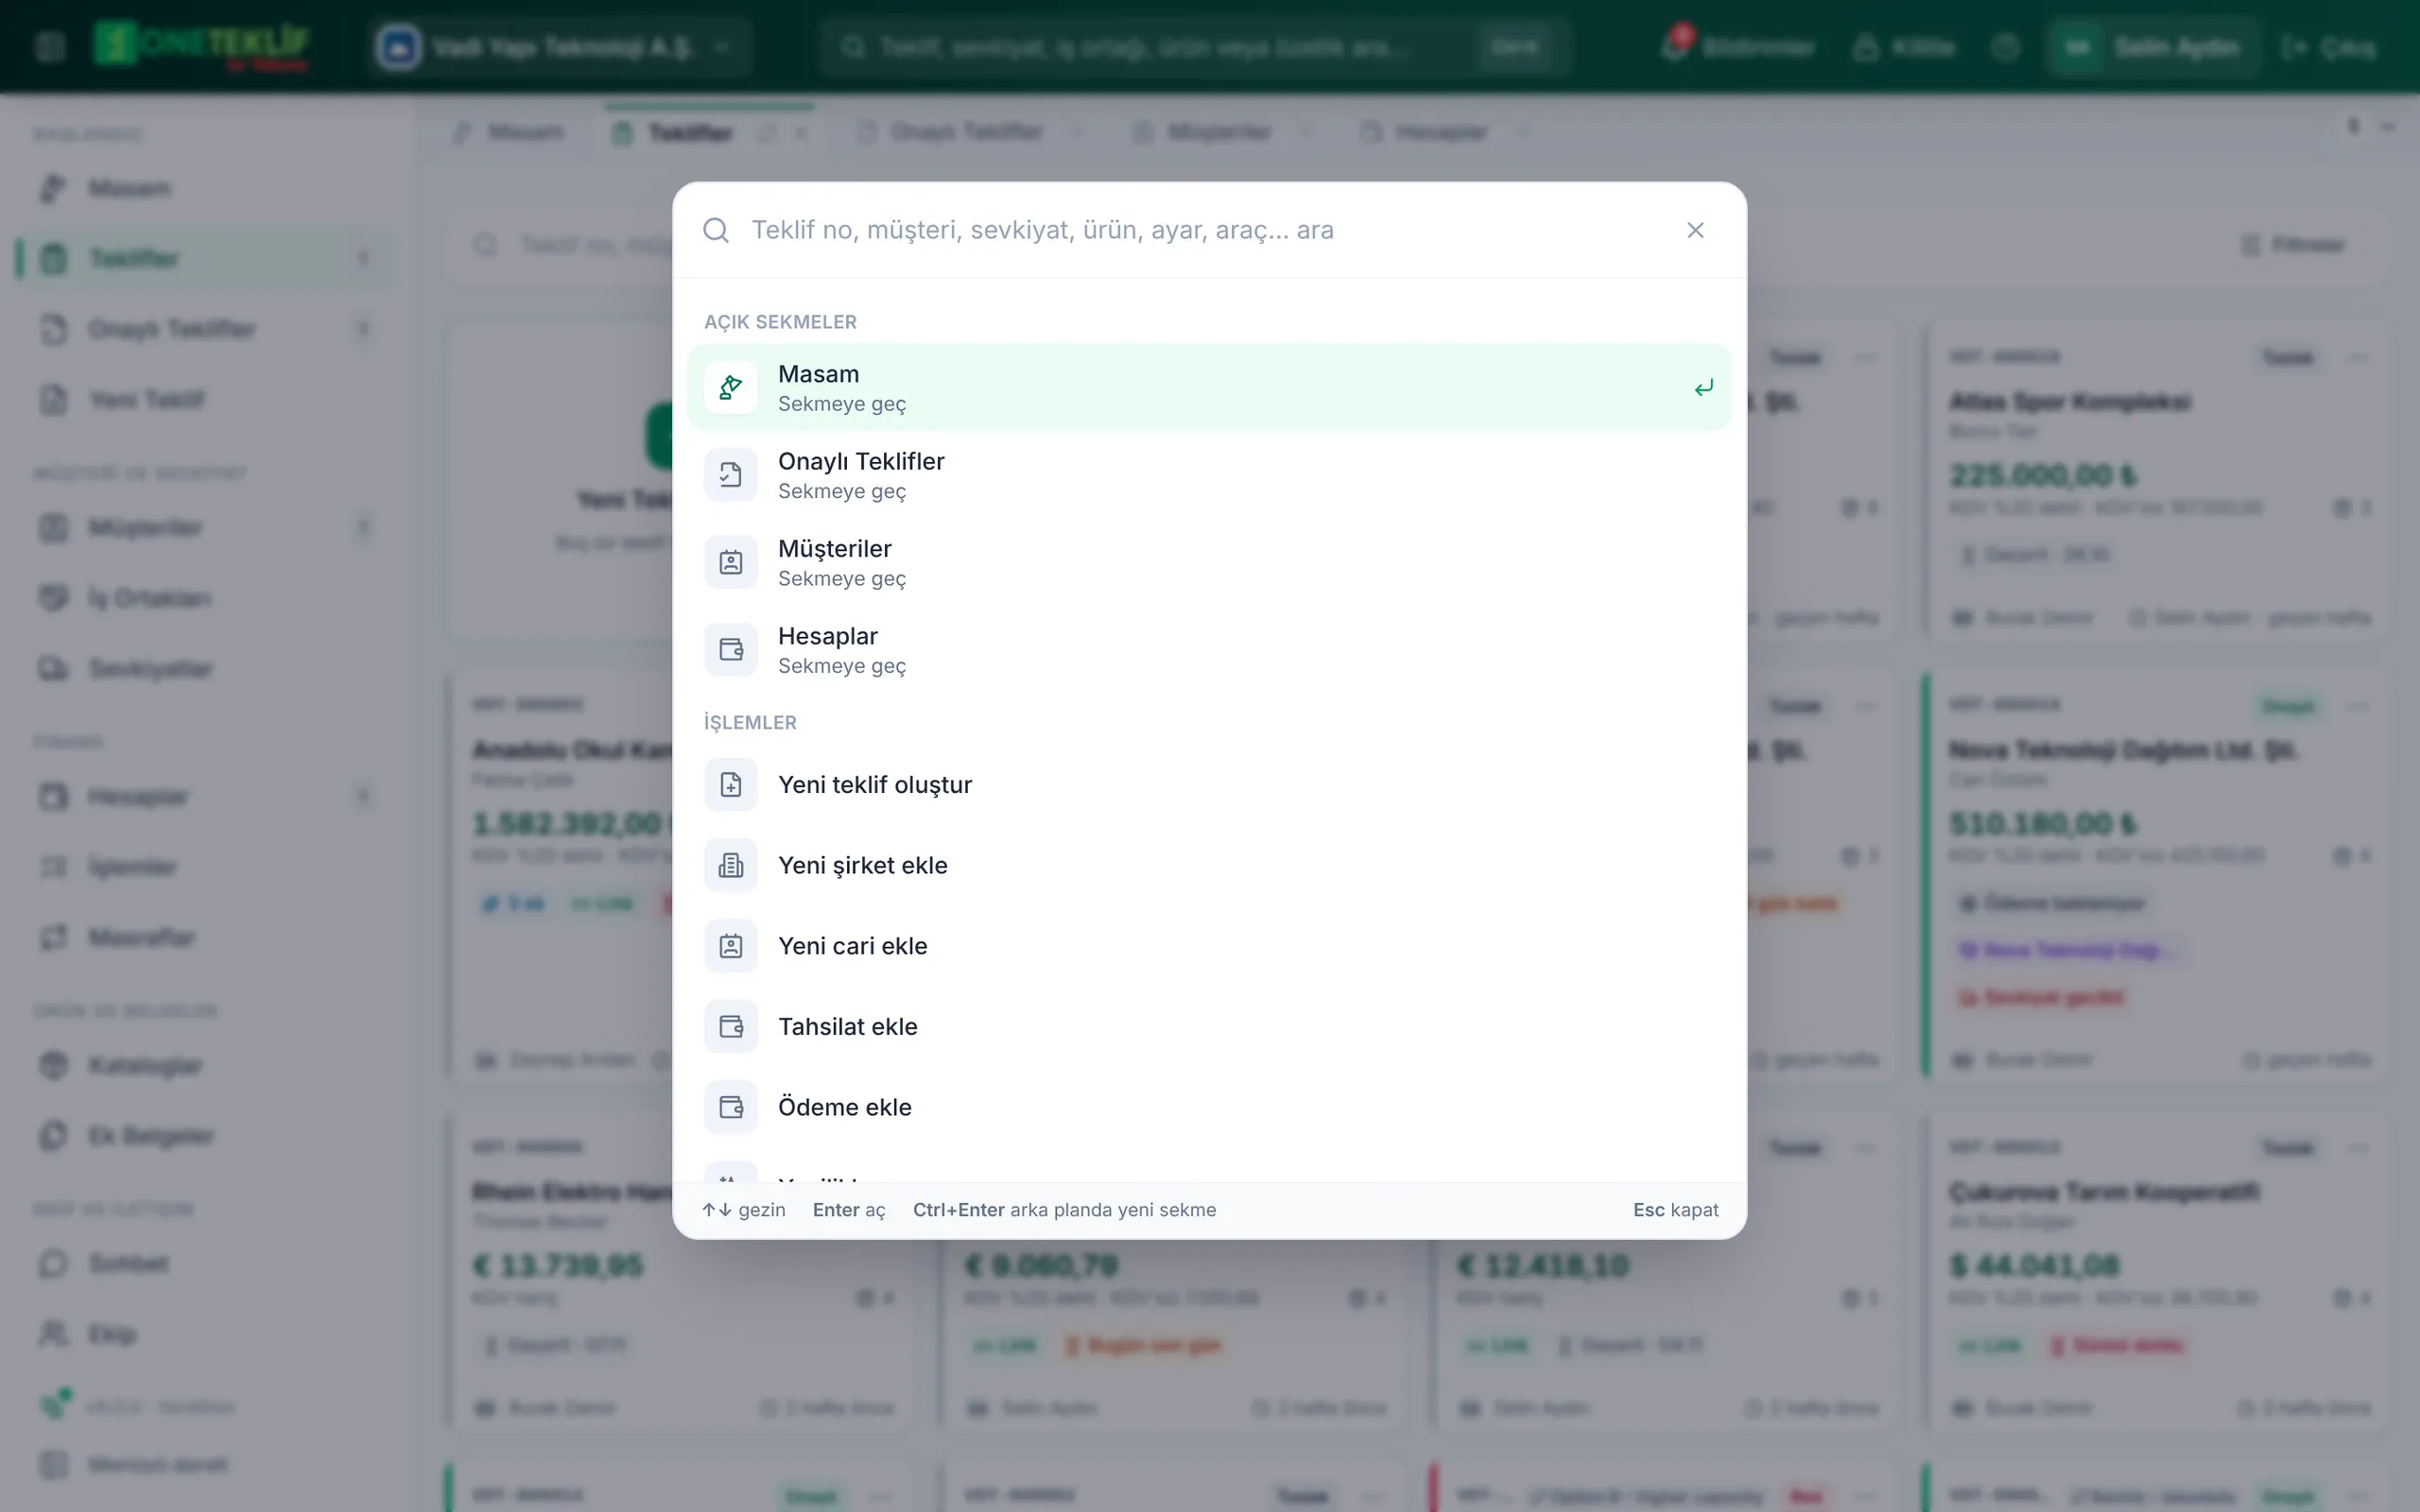Switch to the Masam tab in the tab bar
This screenshot has height=1512, width=2420.
pyautogui.click(x=510, y=132)
